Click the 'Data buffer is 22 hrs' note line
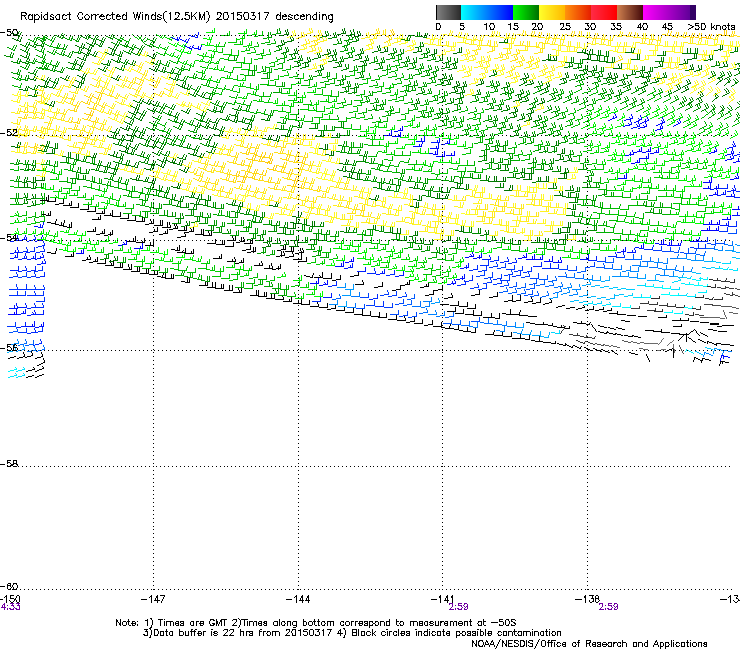 click(x=352, y=633)
